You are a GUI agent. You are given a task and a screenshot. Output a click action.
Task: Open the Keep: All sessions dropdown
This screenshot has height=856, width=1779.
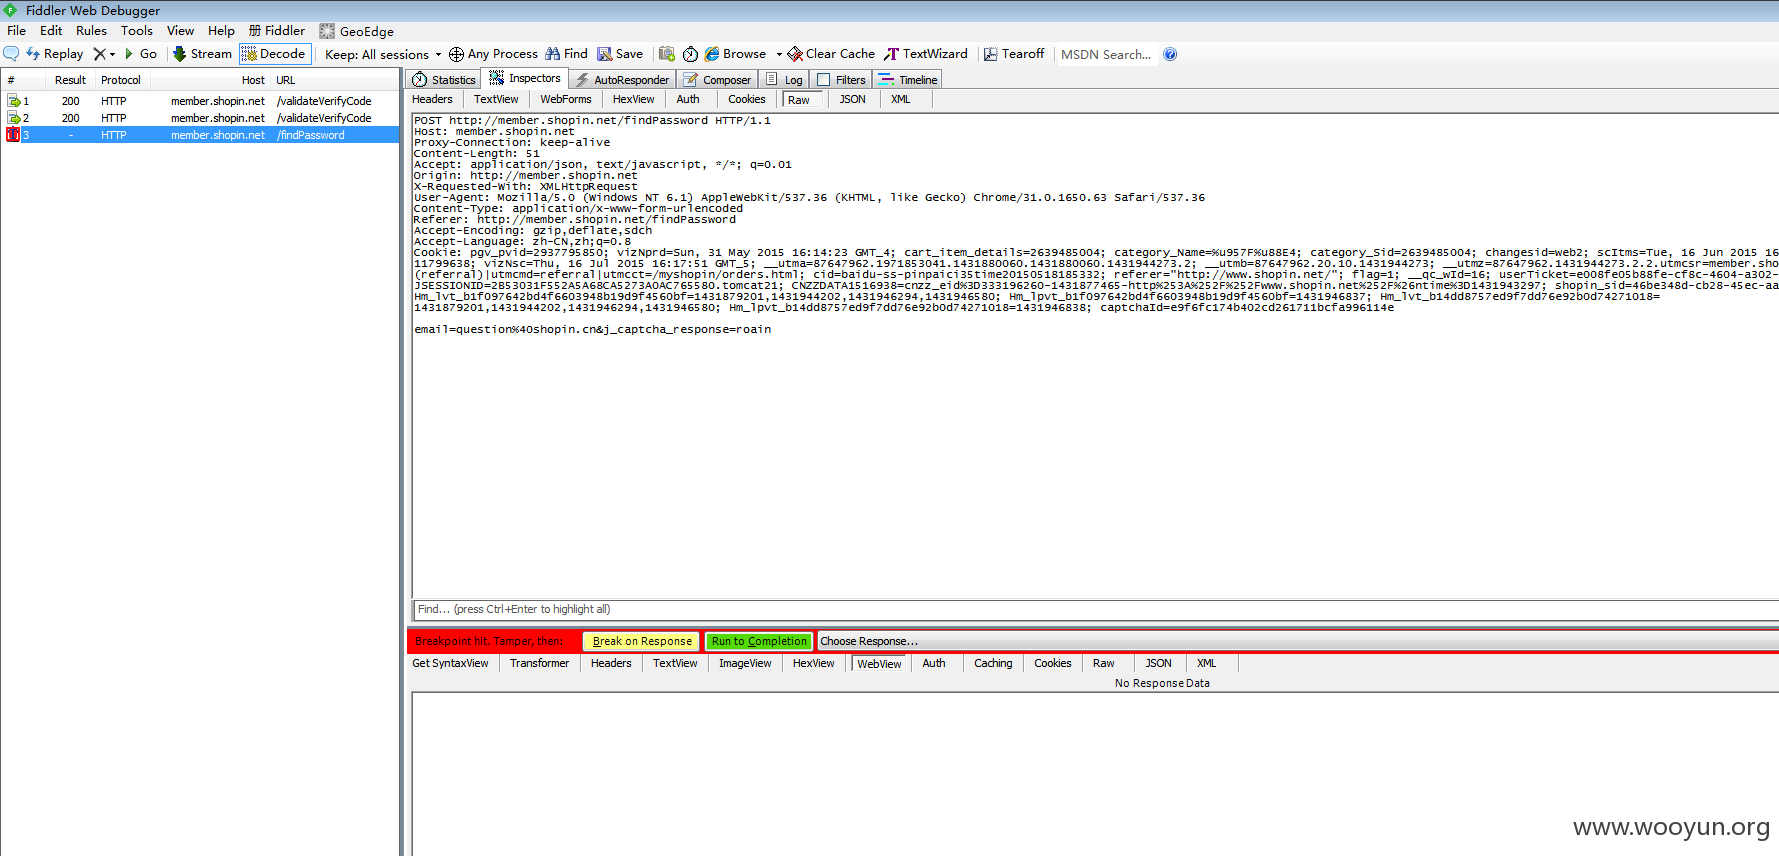pos(383,55)
